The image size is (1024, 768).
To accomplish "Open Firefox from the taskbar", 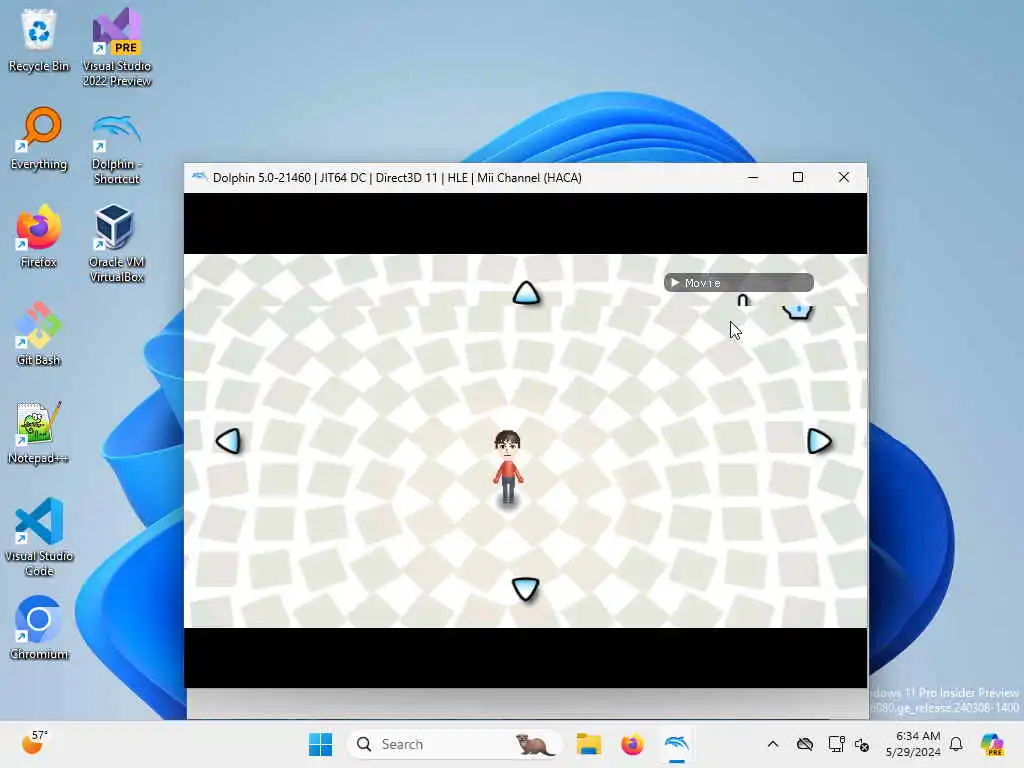I will (632, 744).
